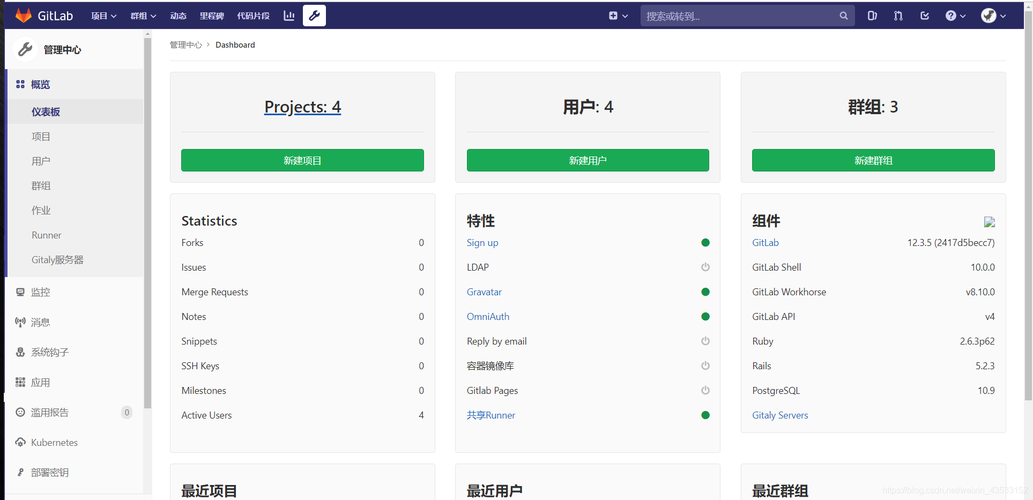Click the green status dot for Gravatar
The width and height of the screenshot is (1033, 500).
click(706, 292)
